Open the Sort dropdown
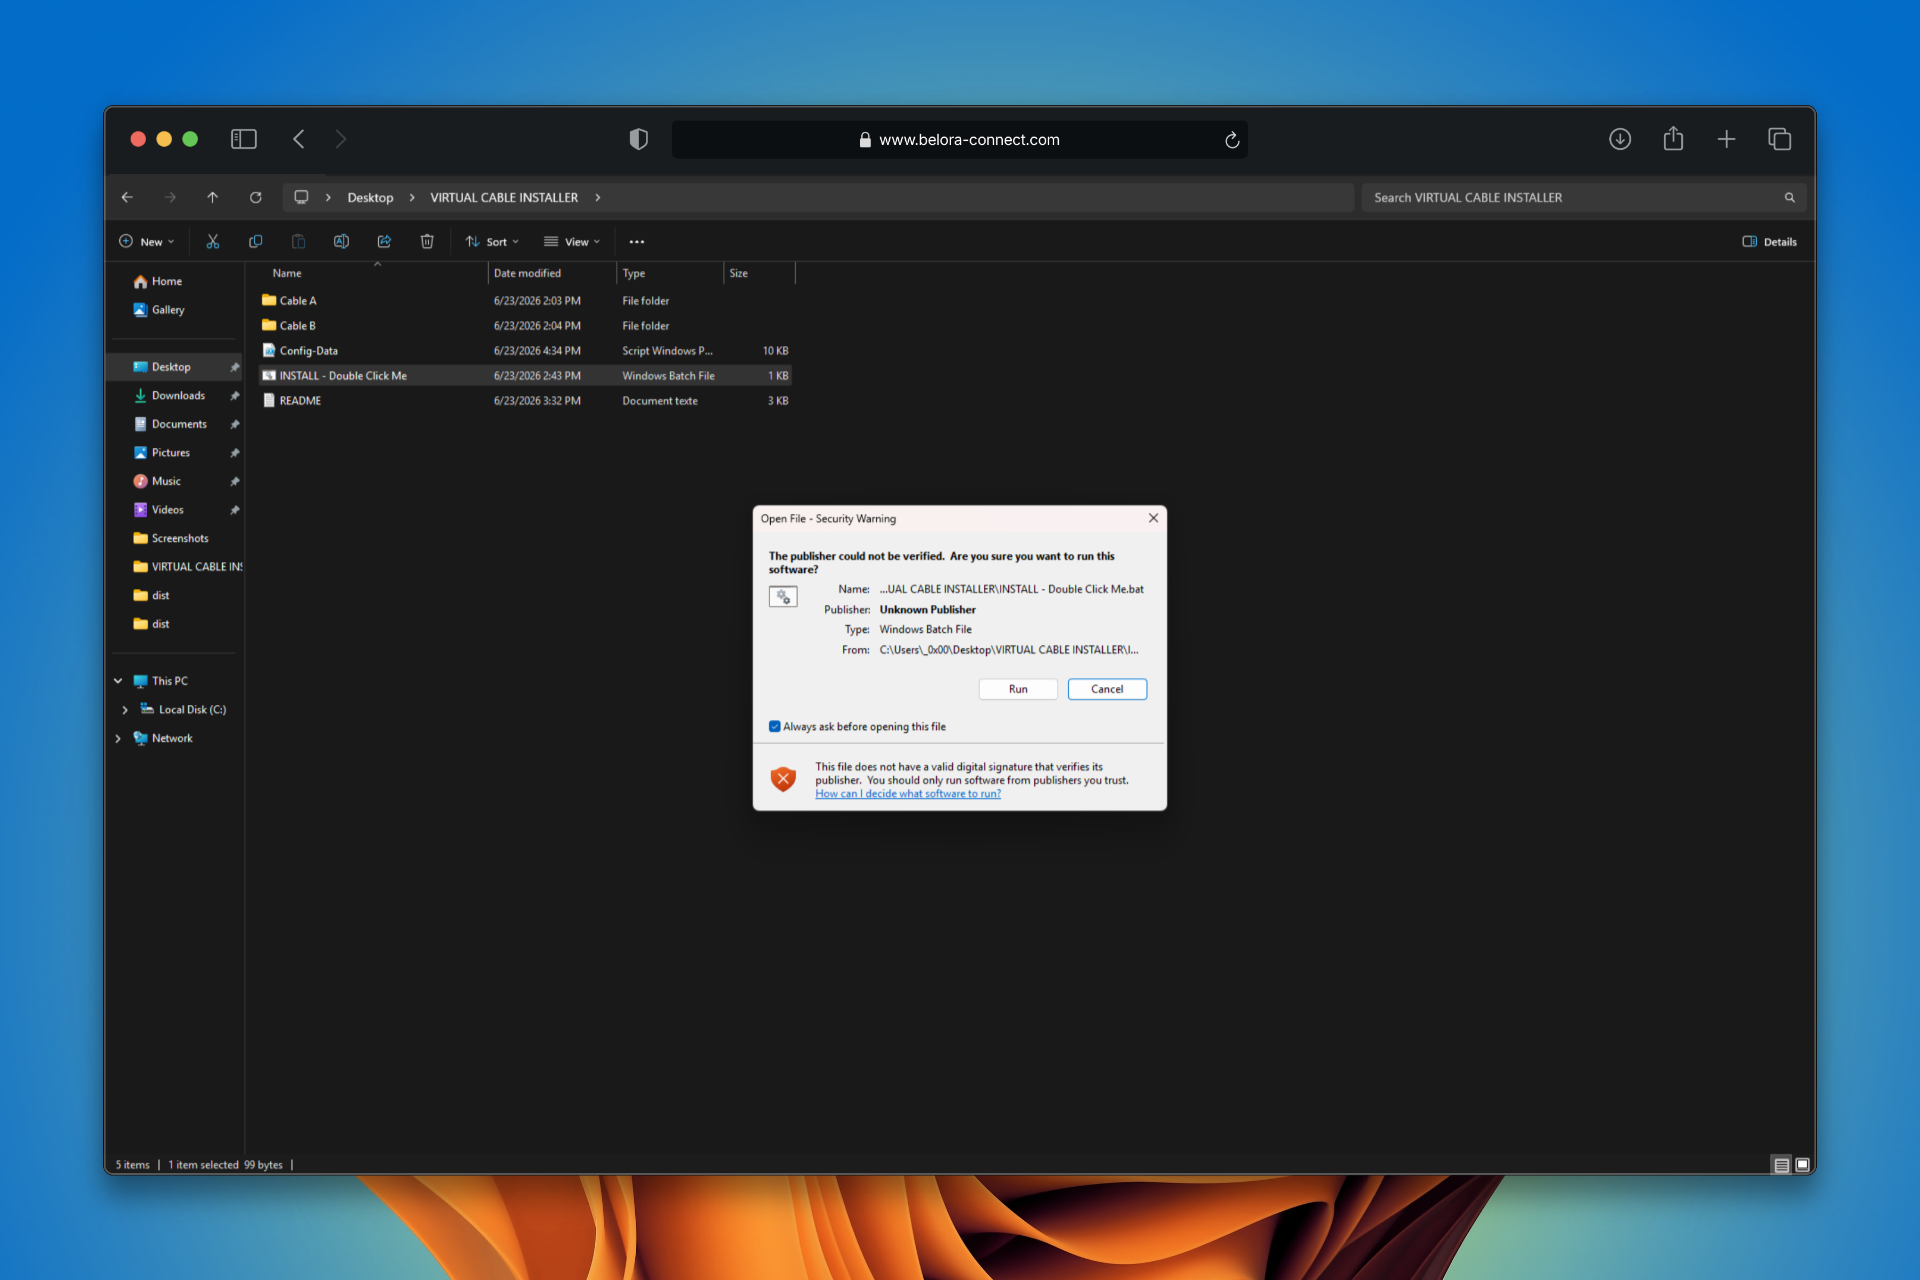This screenshot has width=1920, height=1280. point(492,242)
